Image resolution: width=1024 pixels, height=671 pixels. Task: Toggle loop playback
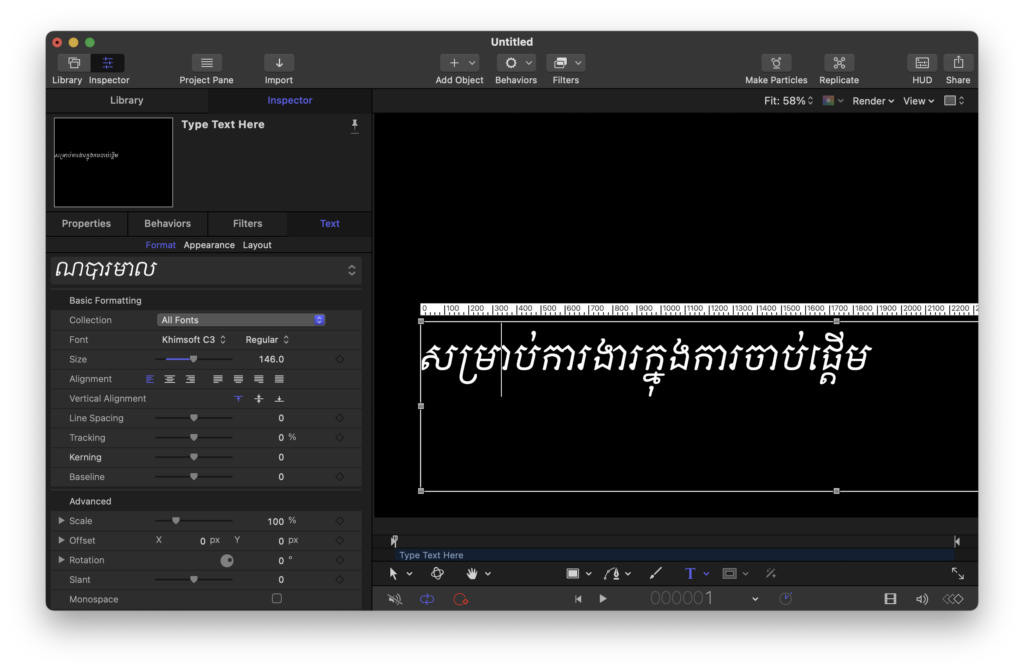427,599
